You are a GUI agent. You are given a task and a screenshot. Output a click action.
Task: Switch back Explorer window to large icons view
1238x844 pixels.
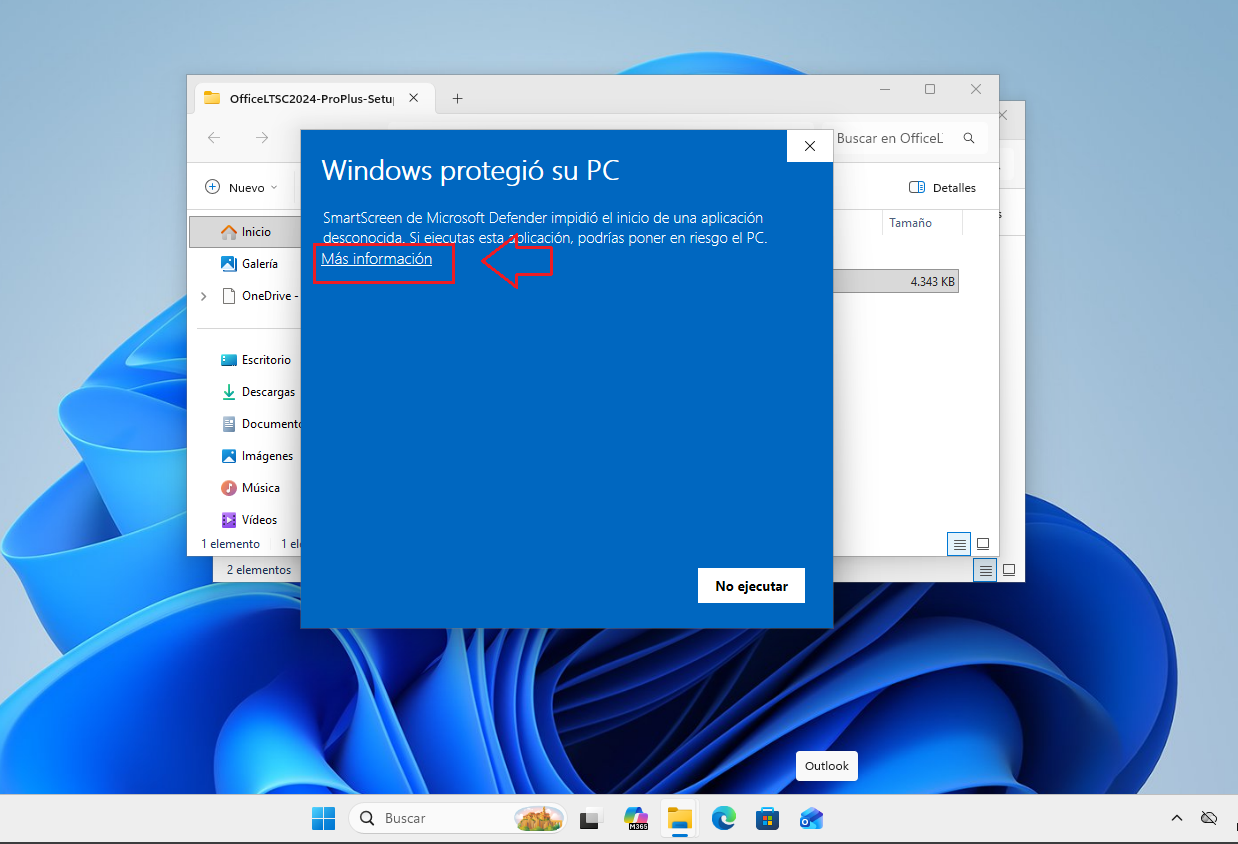[1009, 570]
